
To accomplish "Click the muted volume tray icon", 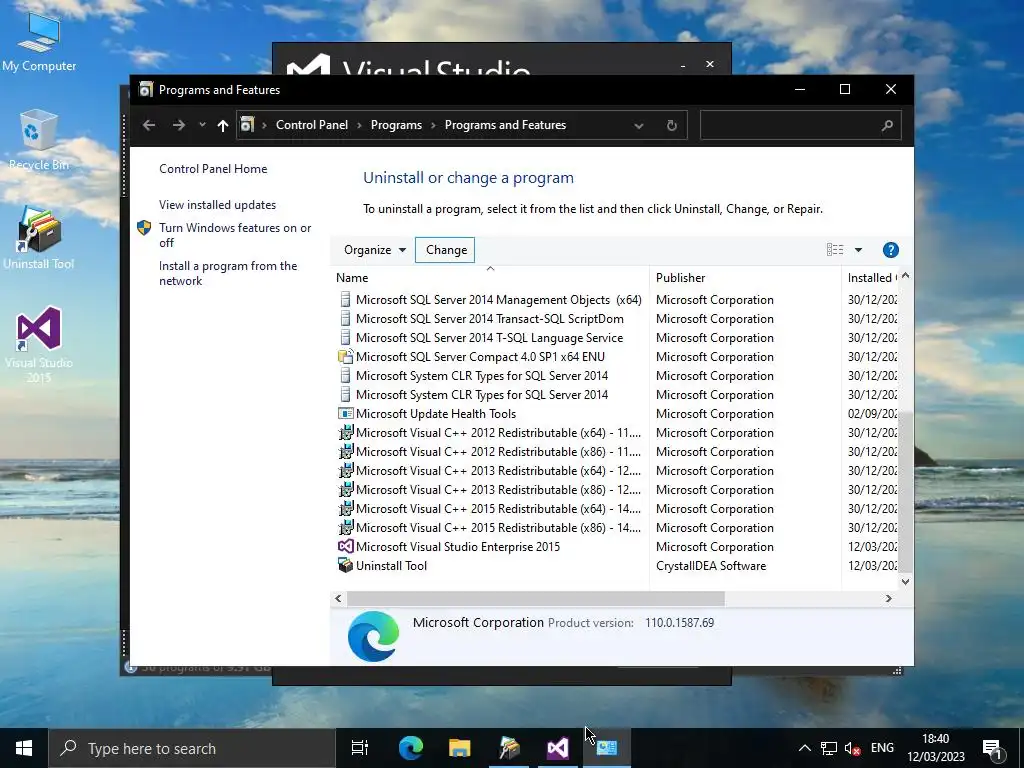I will pos(852,748).
